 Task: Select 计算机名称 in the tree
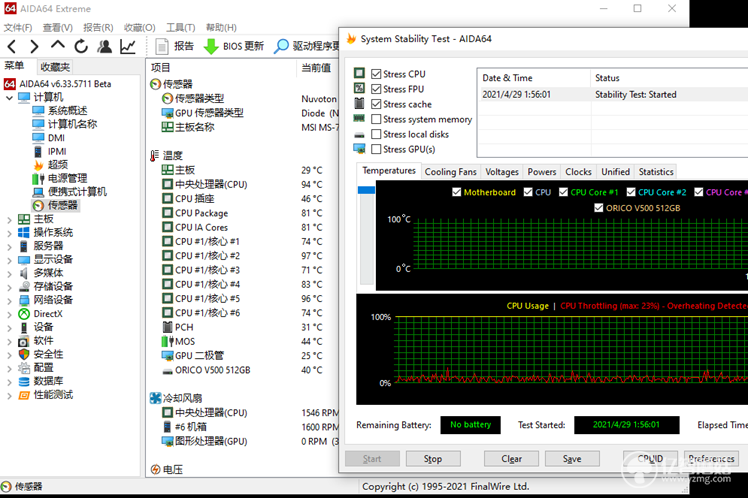point(72,124)
